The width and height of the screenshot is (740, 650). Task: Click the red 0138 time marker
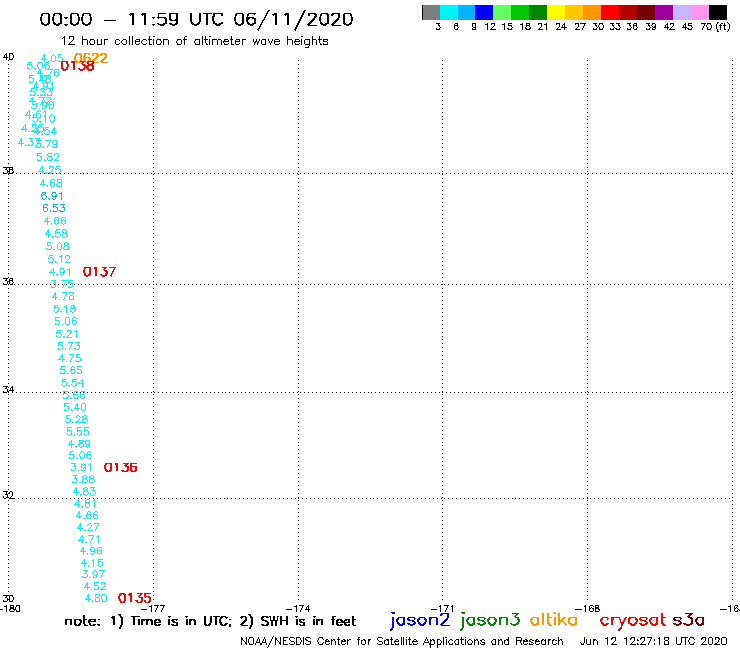pos(77,66)
